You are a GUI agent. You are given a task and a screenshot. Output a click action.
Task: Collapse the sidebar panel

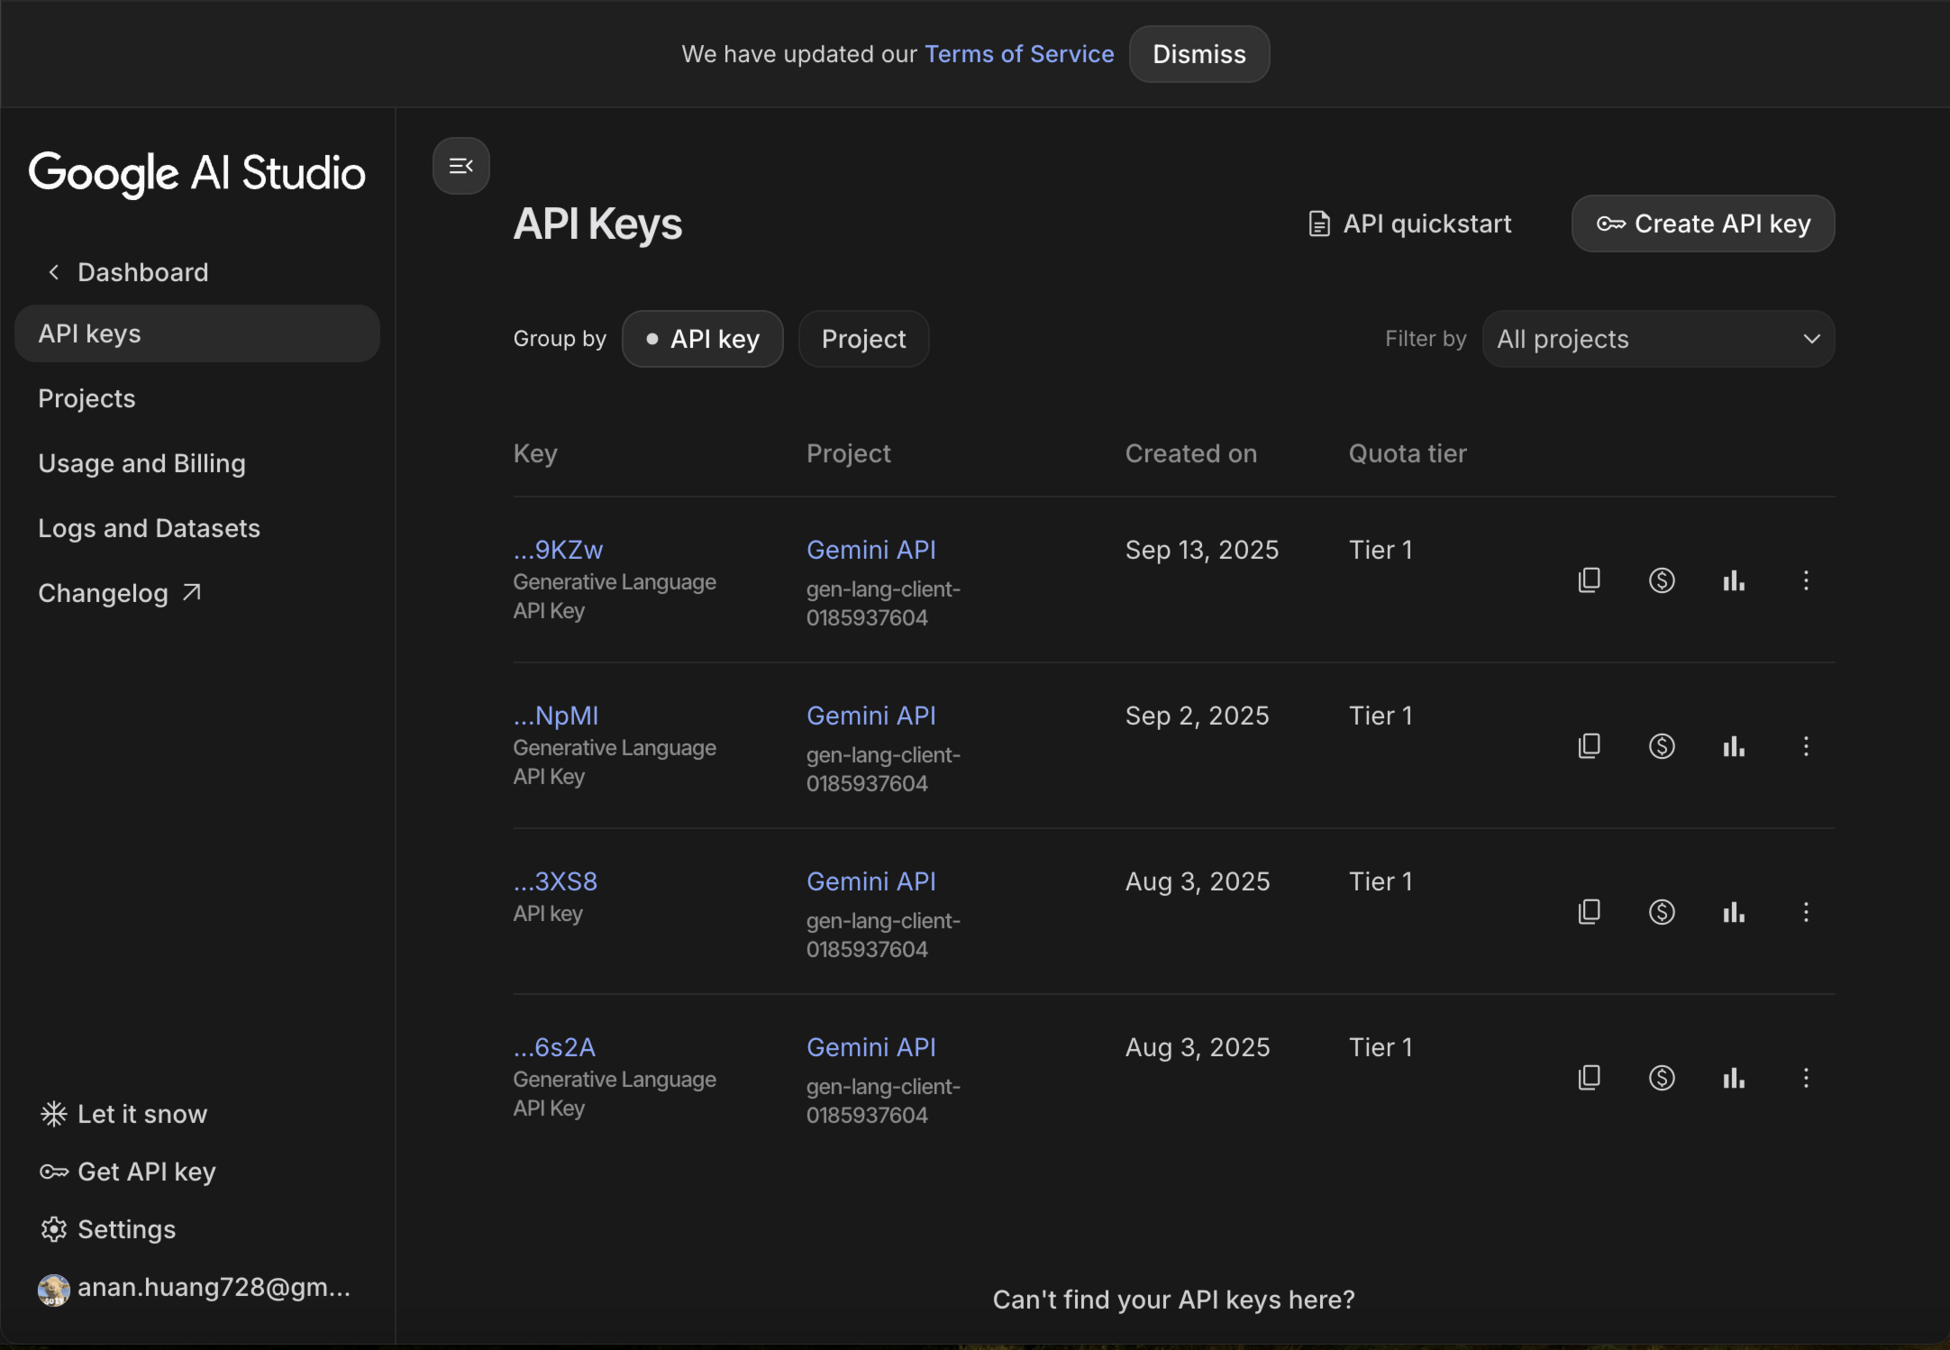tap(461, 166)
